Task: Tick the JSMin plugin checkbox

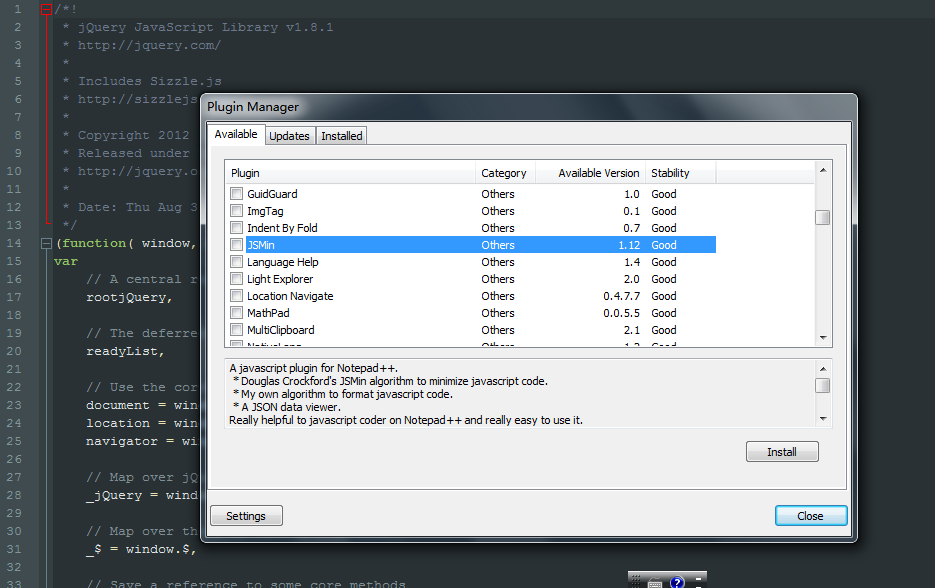Action: [237, 245]
